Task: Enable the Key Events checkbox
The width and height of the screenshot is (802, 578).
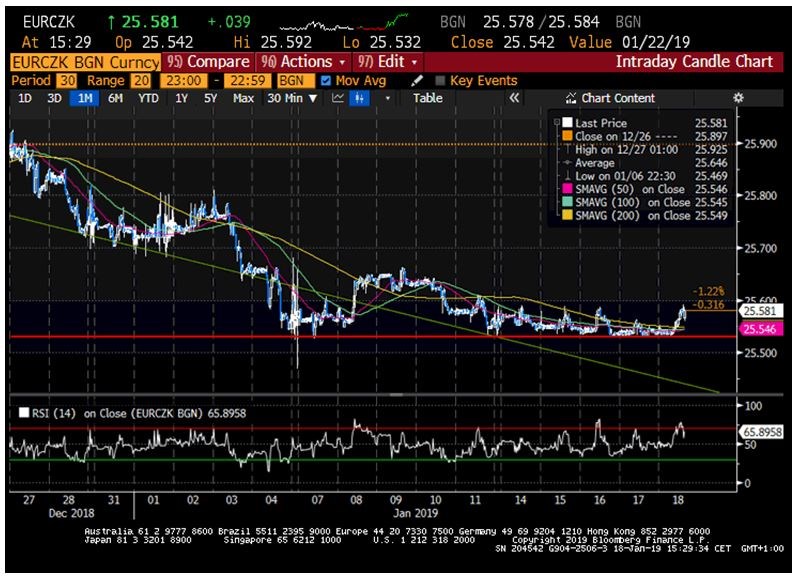Action: click(x=440, y=80)
